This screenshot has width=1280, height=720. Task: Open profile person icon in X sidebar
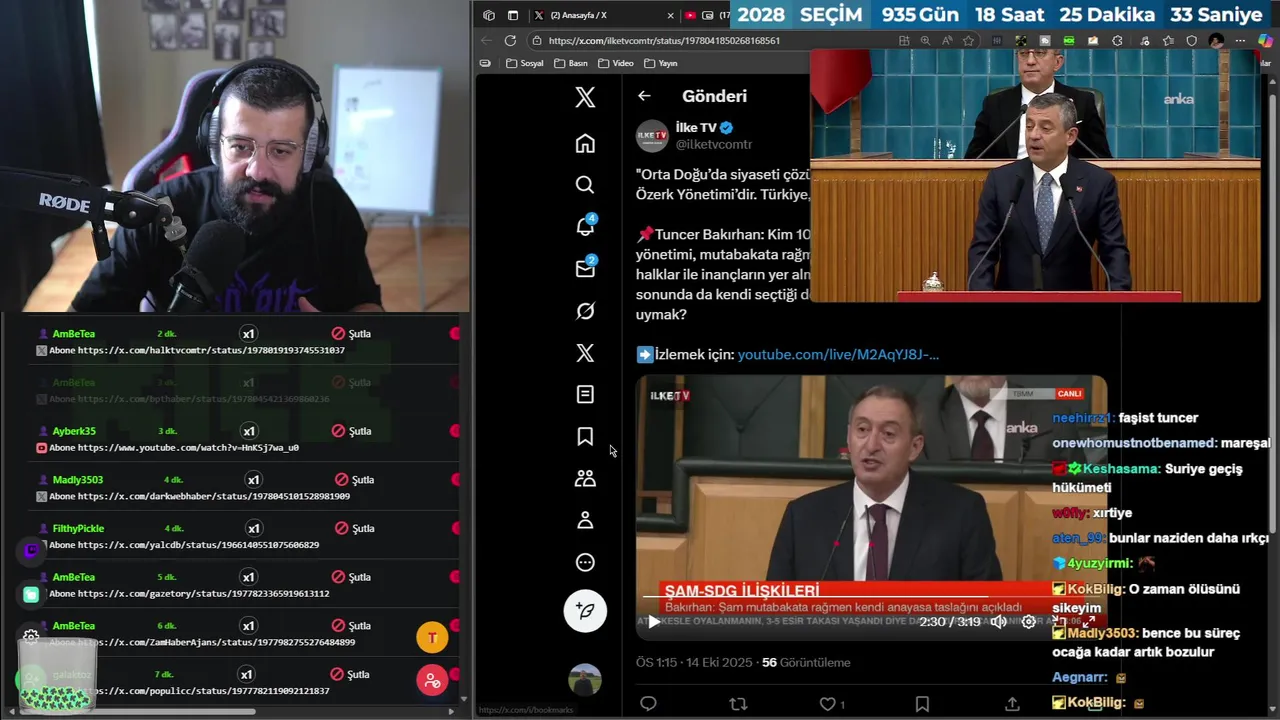585,521
